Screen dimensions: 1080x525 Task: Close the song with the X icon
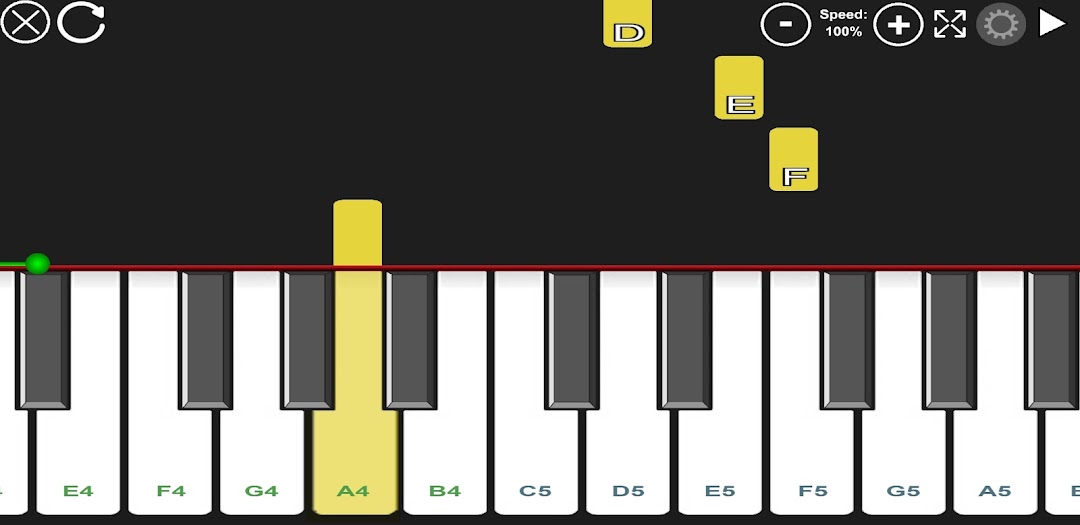[x=25, y=23]
